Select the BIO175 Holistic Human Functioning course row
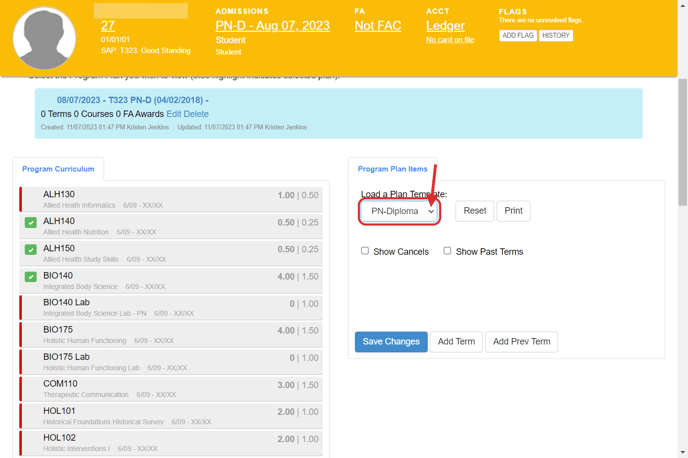 (x=170, y=334)
